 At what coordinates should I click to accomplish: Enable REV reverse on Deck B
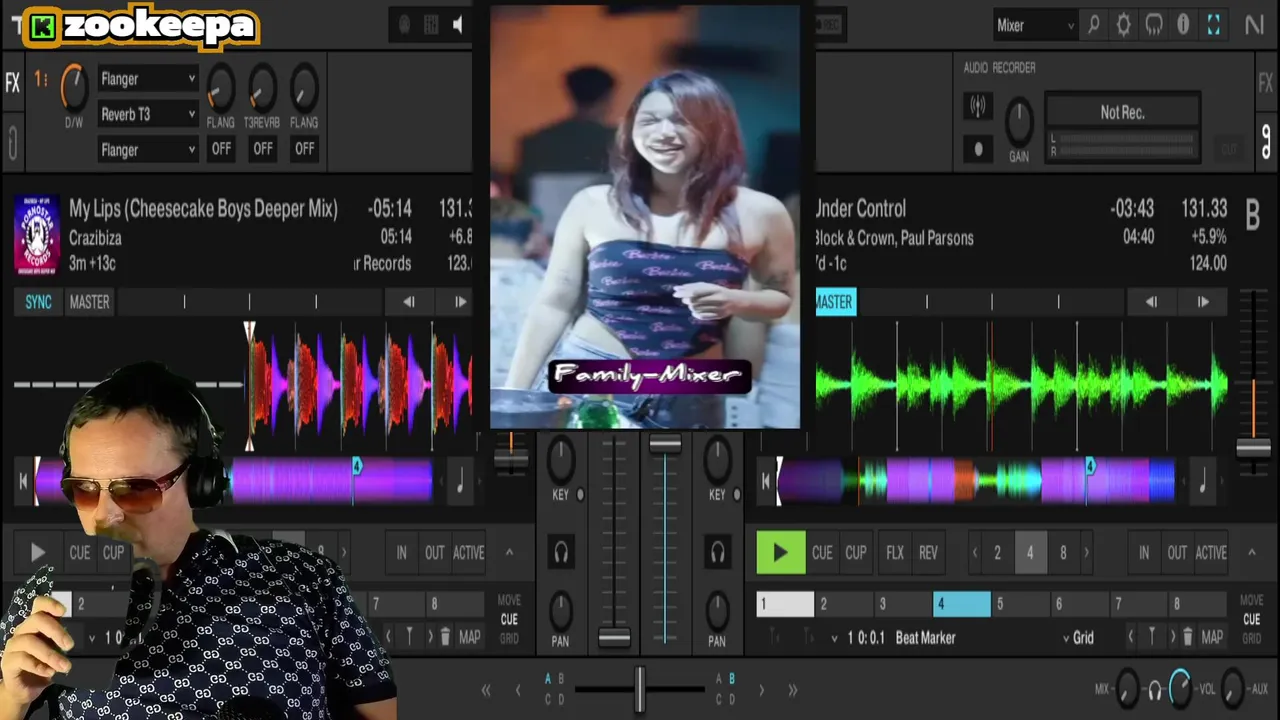click(928, 553)
